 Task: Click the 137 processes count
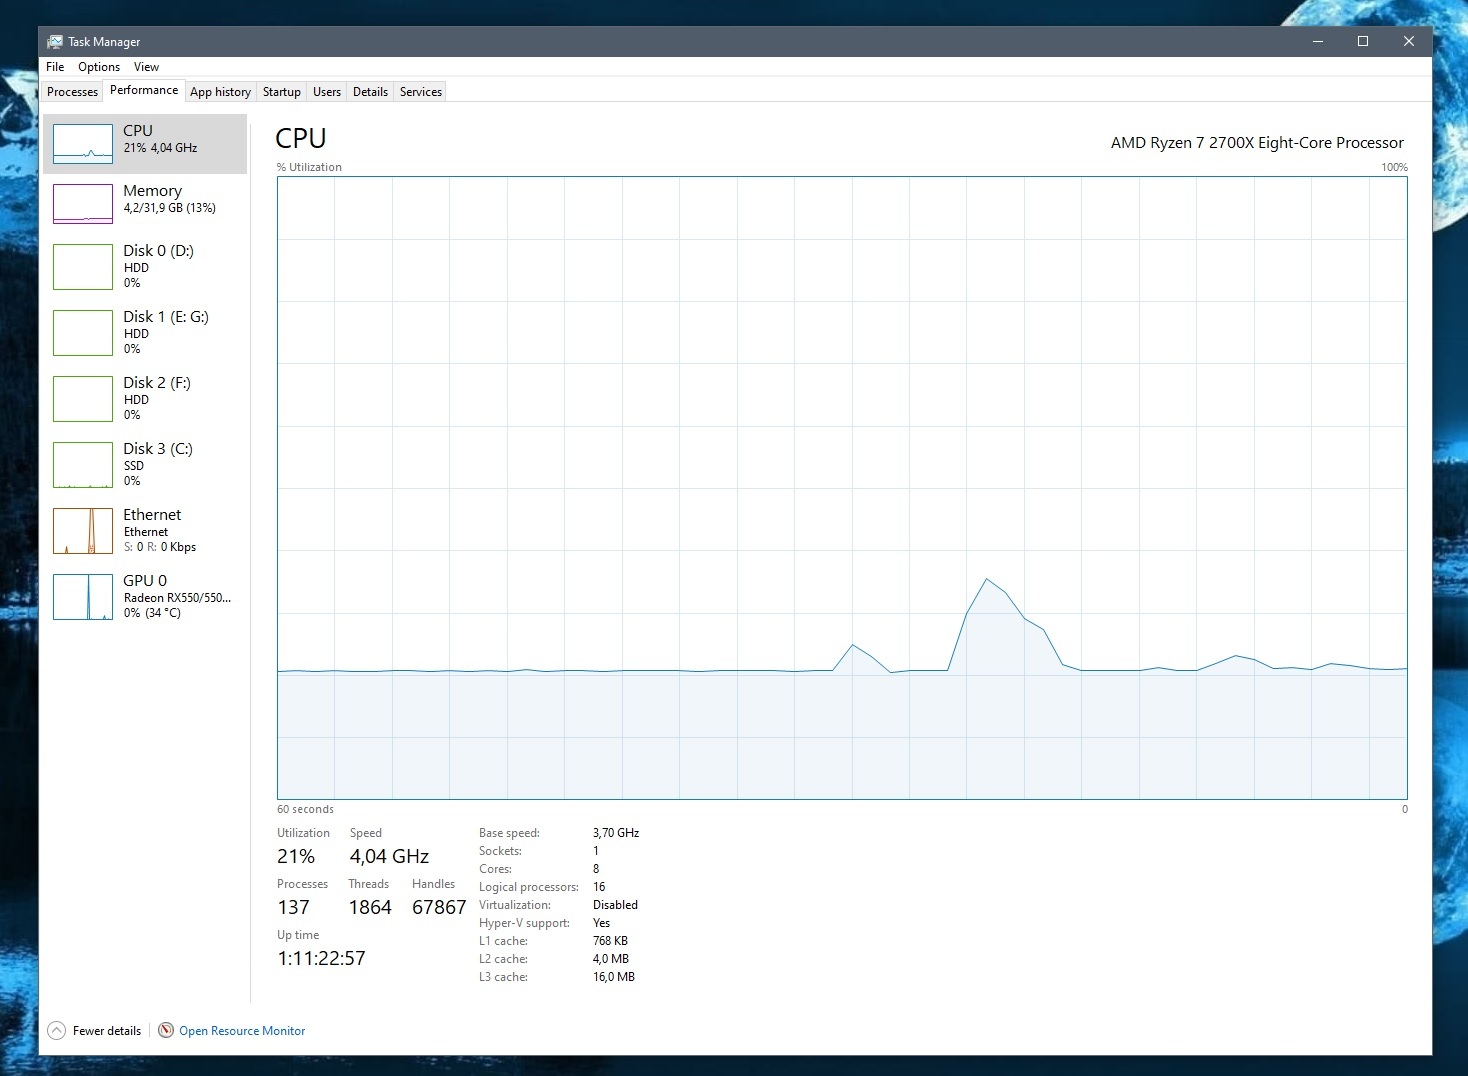coord(293,908)
